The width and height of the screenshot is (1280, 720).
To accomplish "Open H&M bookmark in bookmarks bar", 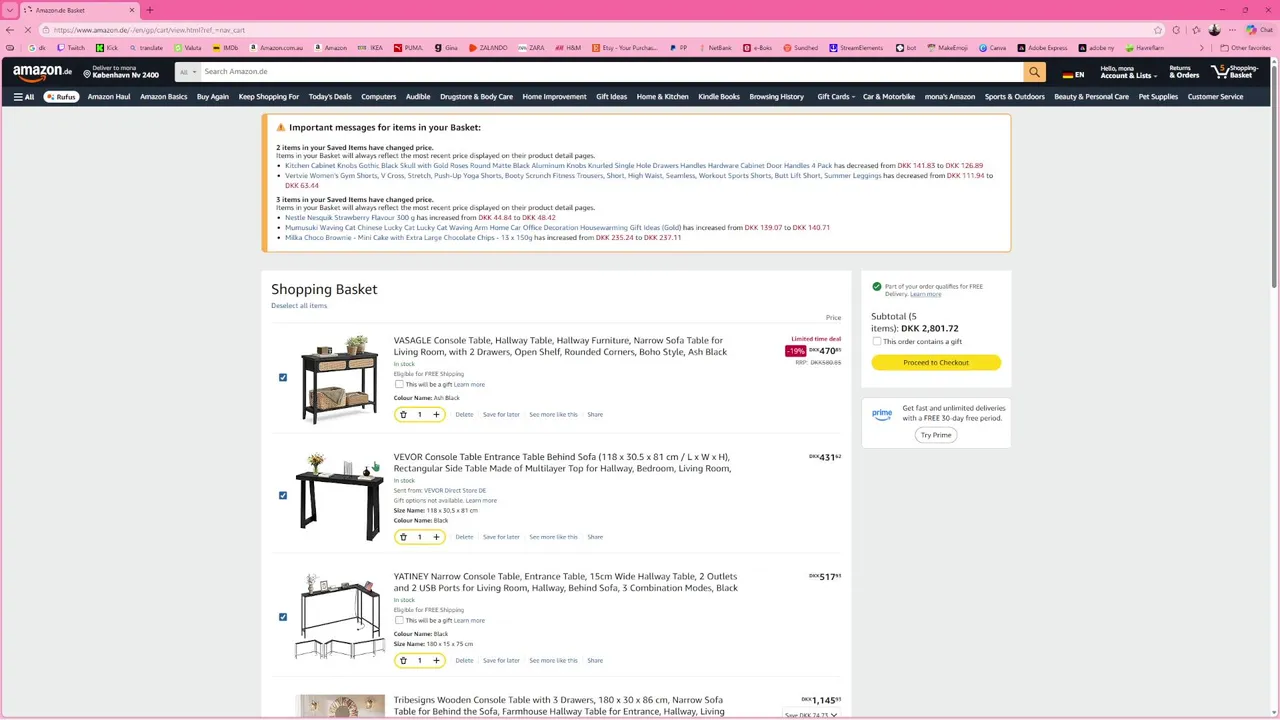I will (x=567, y=48).
